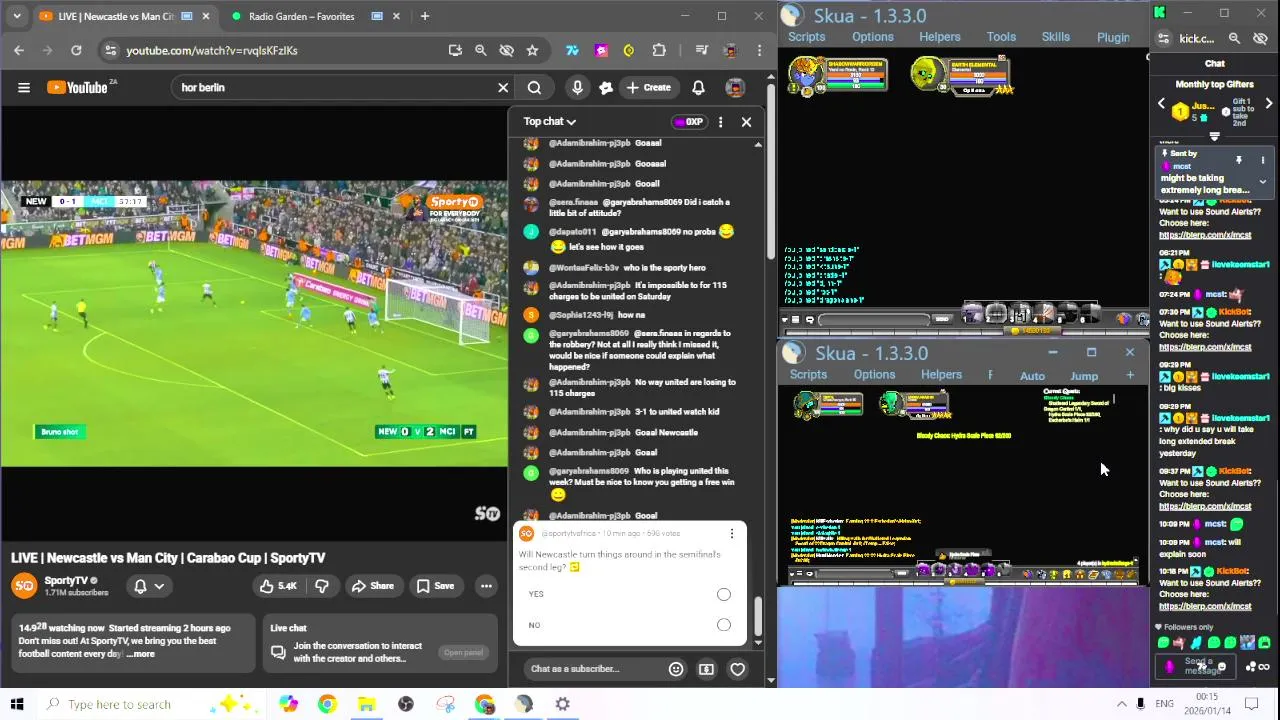Open poll three-dot options menu
Image resolution: width=1280 pixels, height=720 pixels.
coord(731,533)
